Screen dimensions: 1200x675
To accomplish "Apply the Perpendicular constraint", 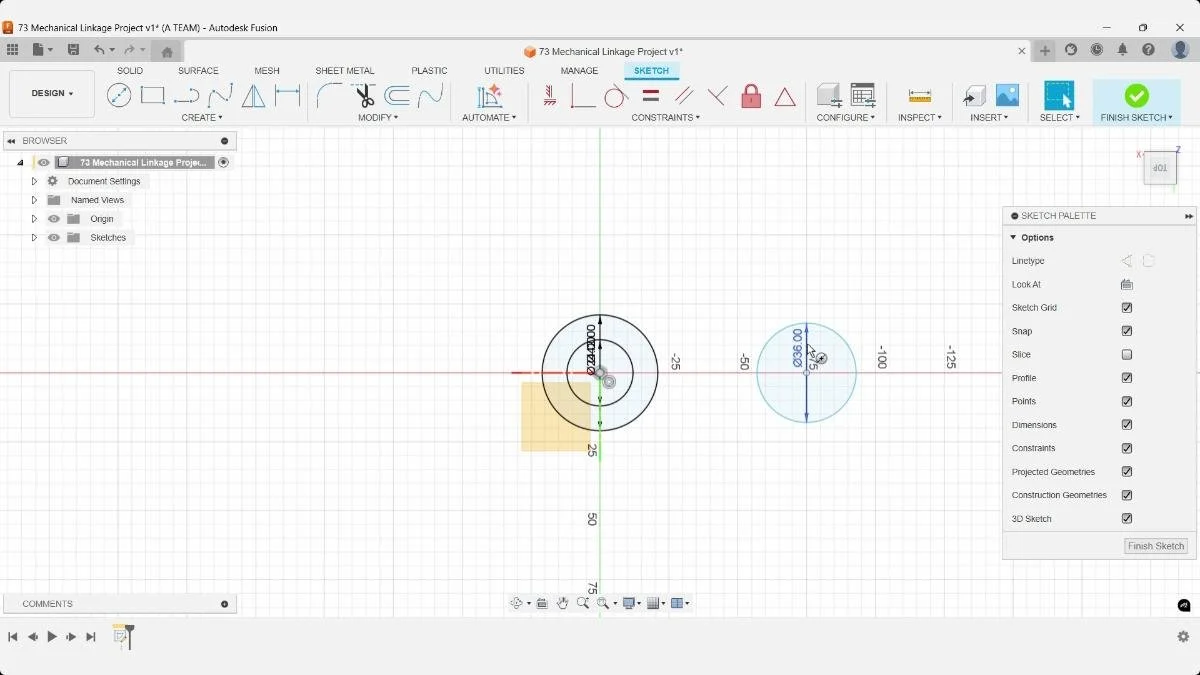I will [717, 95].
